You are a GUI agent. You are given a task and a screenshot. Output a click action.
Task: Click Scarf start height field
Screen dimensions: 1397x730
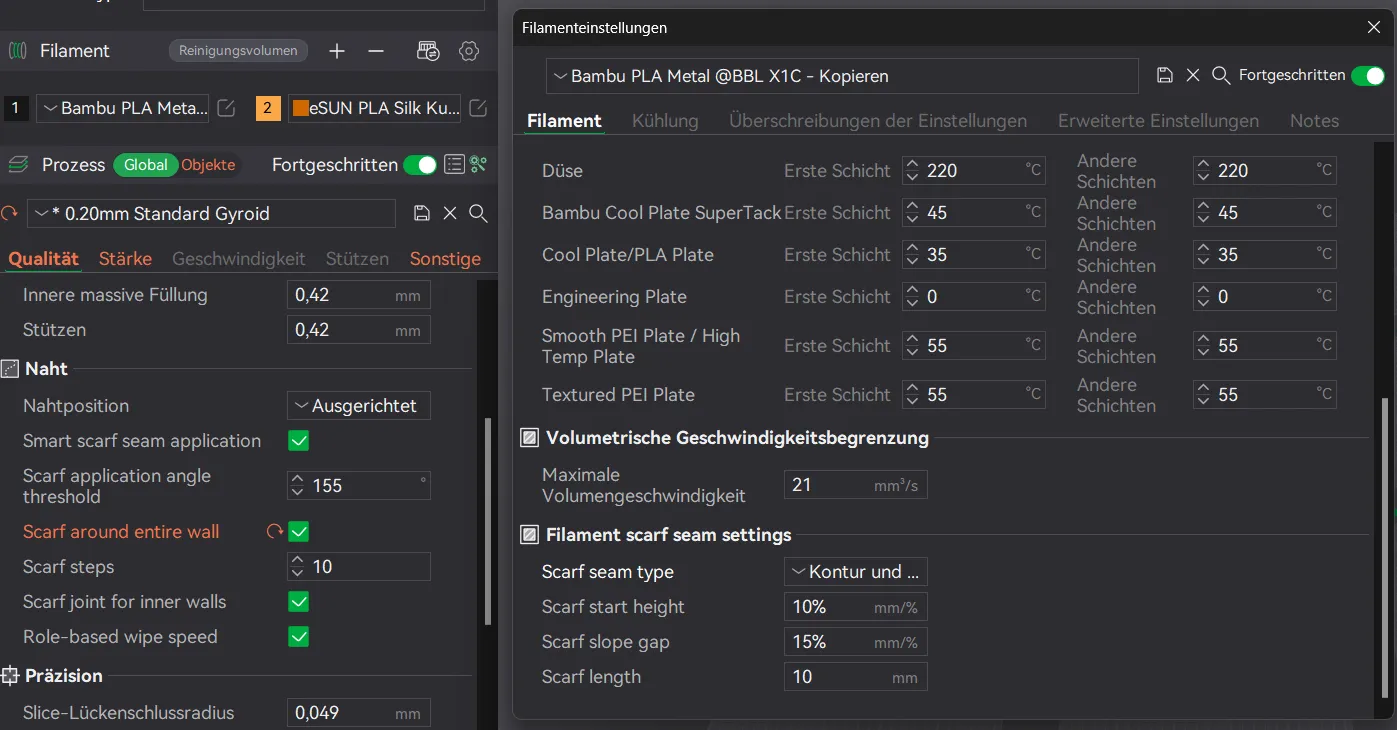856,607
